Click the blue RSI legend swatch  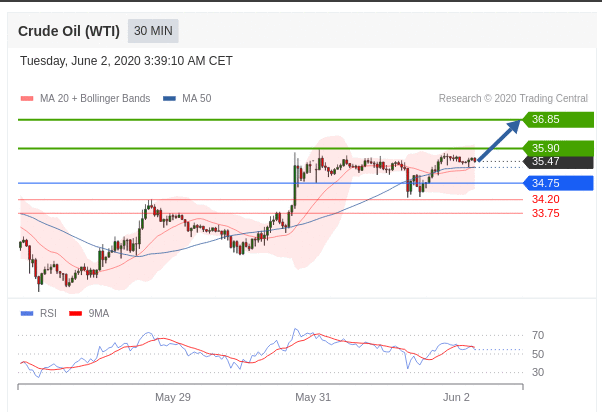click(x=27, y=314)
